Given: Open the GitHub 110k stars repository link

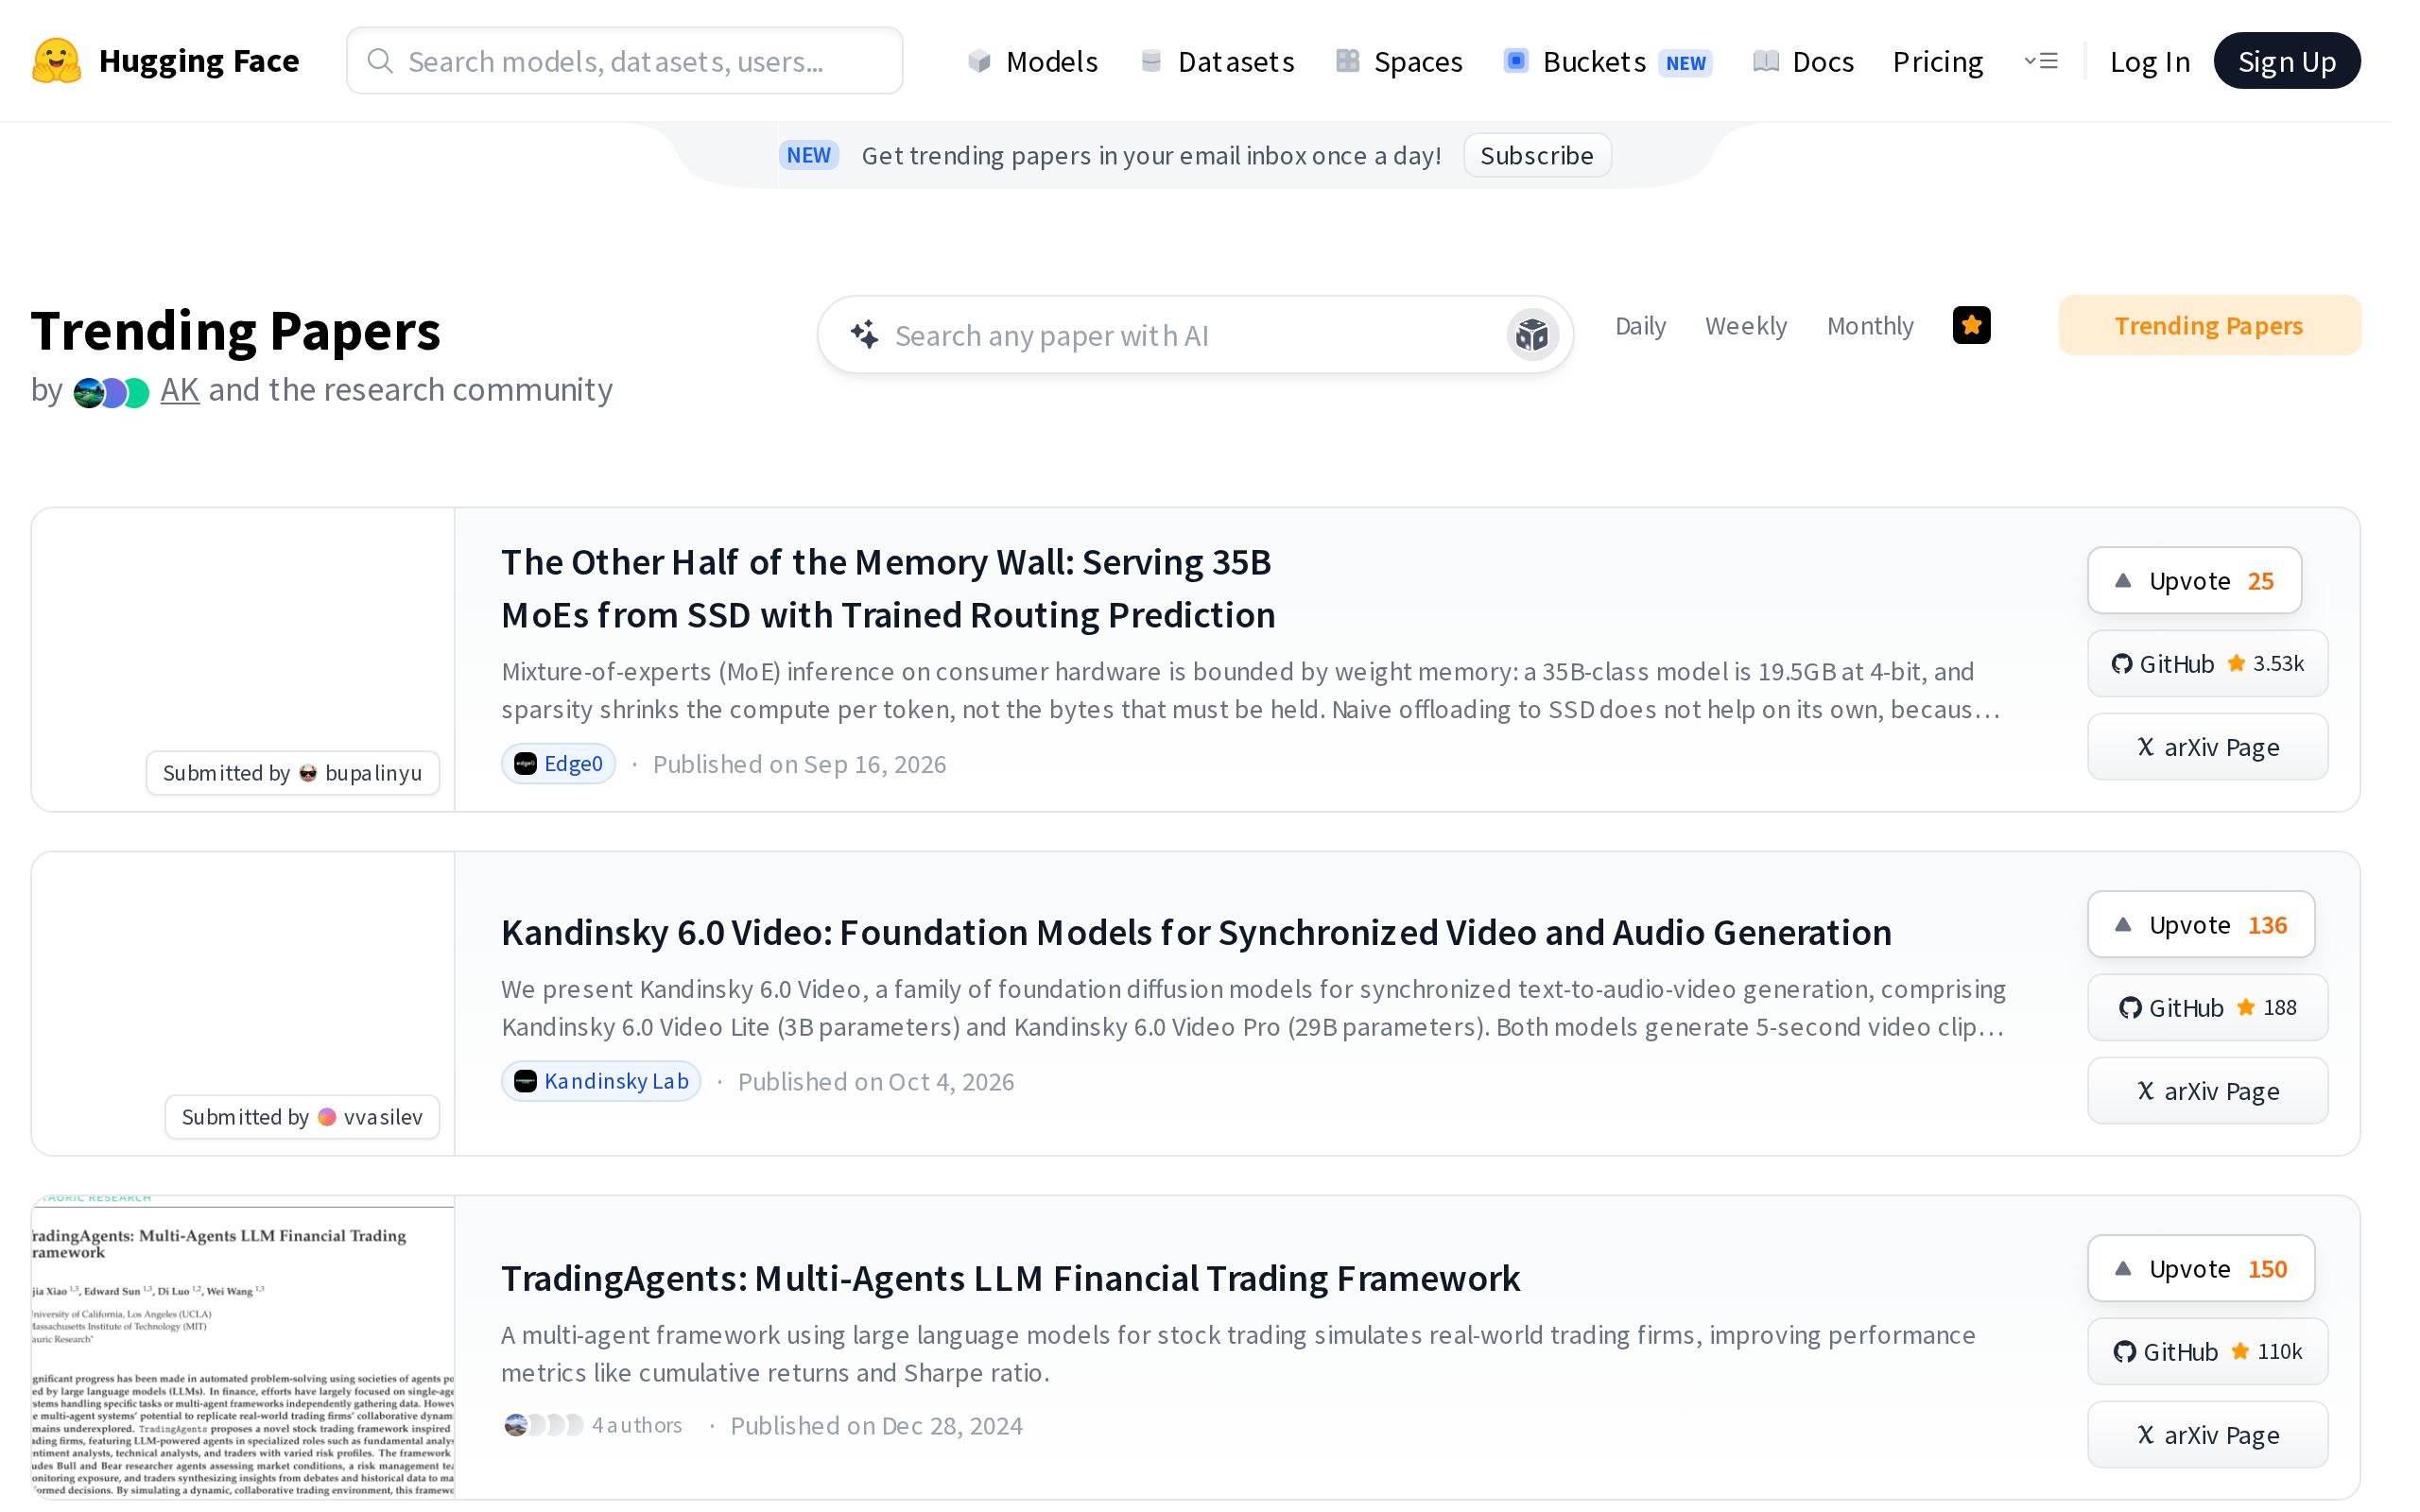Looking at the screenshot, I should click(x=2207, y=1352).
